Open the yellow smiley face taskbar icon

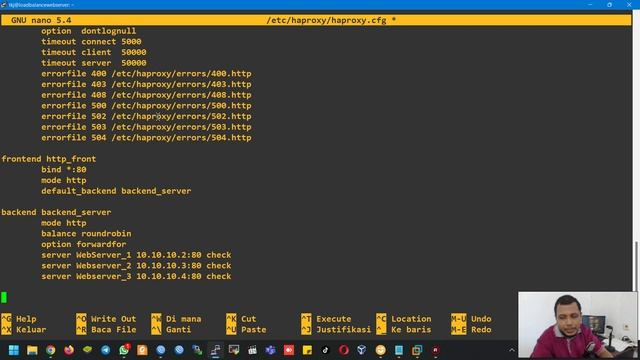(x=380, y=350)
